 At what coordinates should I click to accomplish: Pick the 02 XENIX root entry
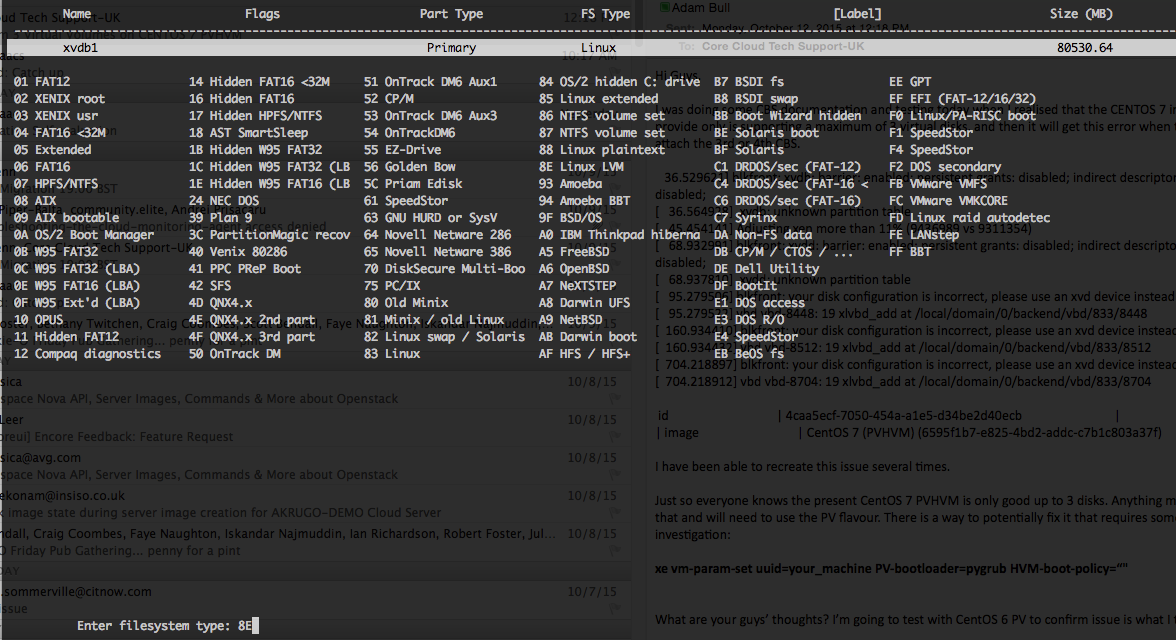(59, 99)
